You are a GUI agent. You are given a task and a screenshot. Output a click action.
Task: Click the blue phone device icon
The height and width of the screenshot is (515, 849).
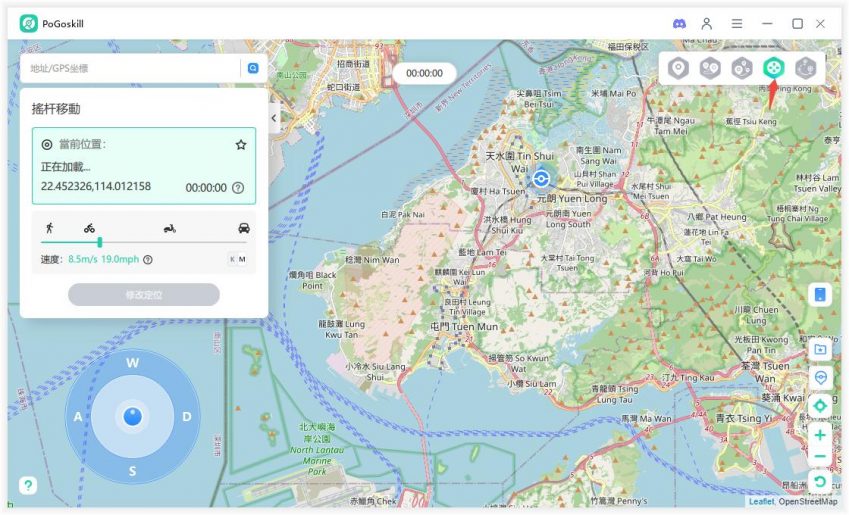(x=820, y=294)
